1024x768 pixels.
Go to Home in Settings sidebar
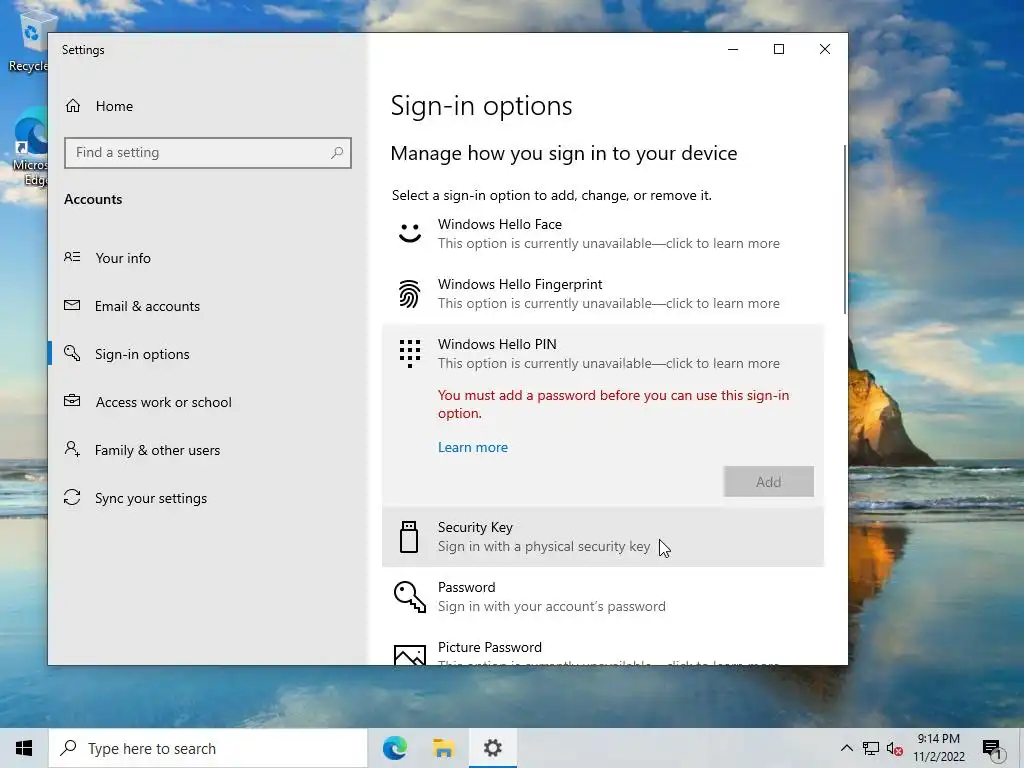208,106
